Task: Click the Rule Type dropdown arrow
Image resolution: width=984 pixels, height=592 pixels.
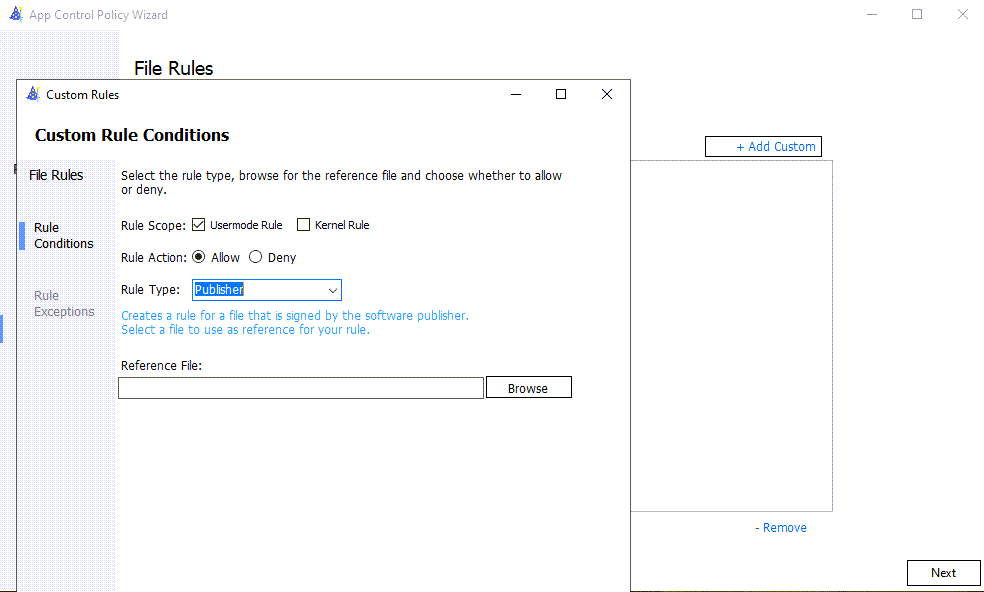Action: [x=334, y=289]
